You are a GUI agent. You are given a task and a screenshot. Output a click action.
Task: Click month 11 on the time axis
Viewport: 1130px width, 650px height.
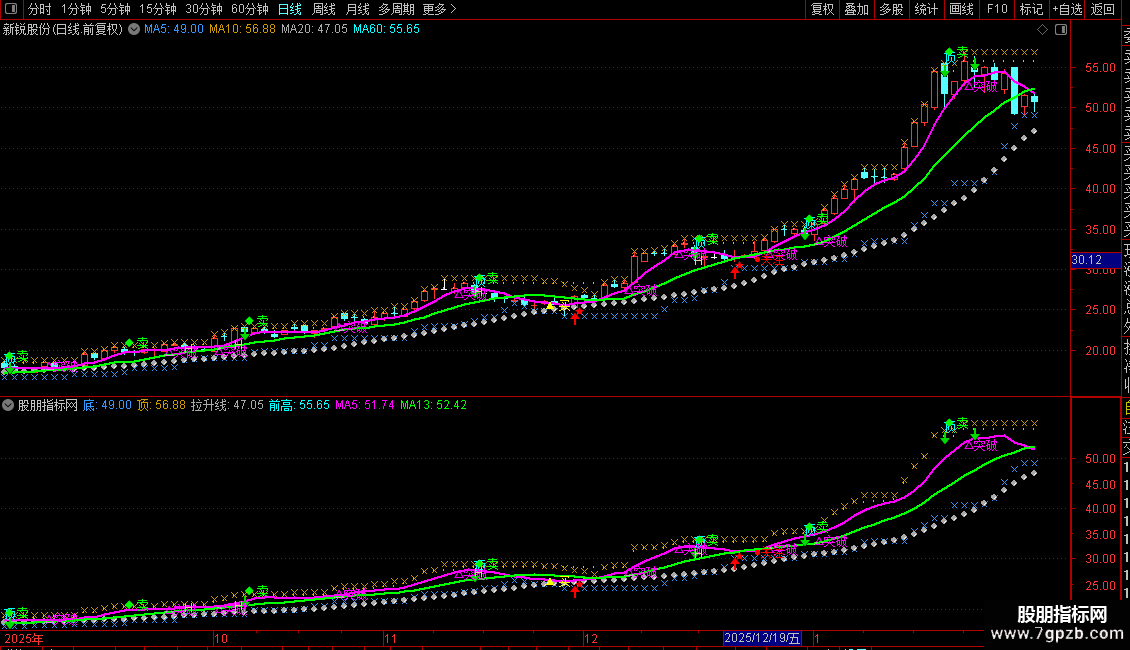[391, 638]
